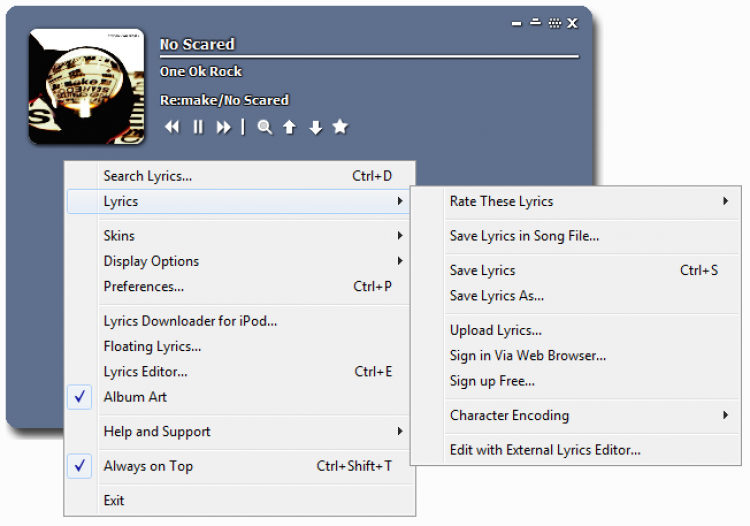Click the magnifier search lyrics icon
Screen dimensions: 750x526
pyautogui.click(x=265, y=127)
